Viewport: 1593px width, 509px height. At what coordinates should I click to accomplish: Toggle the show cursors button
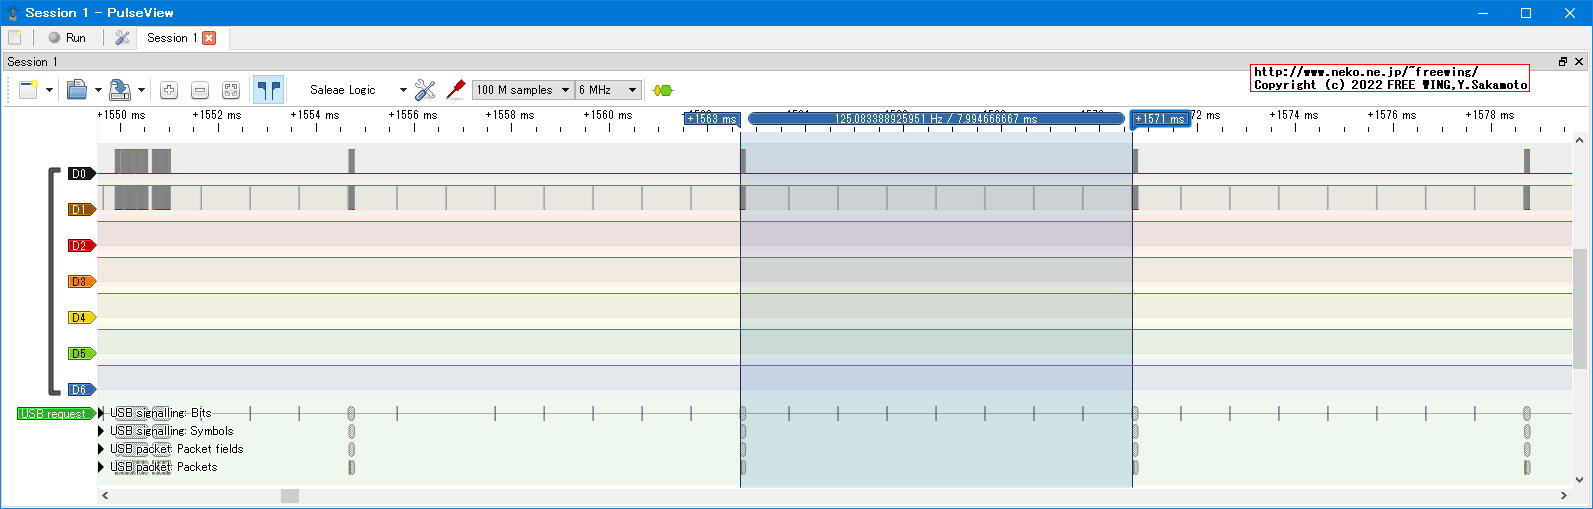coord(268,90)
